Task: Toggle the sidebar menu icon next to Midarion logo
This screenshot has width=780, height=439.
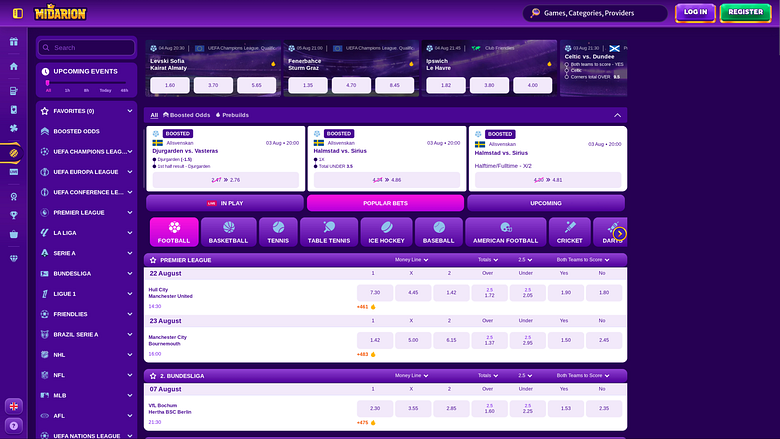Action: point(18,13)
